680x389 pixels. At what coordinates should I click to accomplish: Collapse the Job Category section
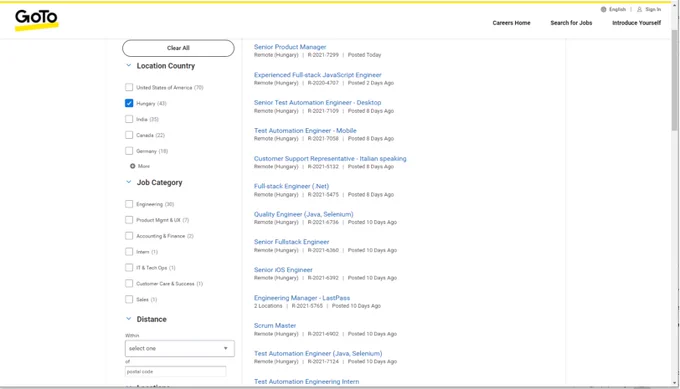(x=128, y=182)
